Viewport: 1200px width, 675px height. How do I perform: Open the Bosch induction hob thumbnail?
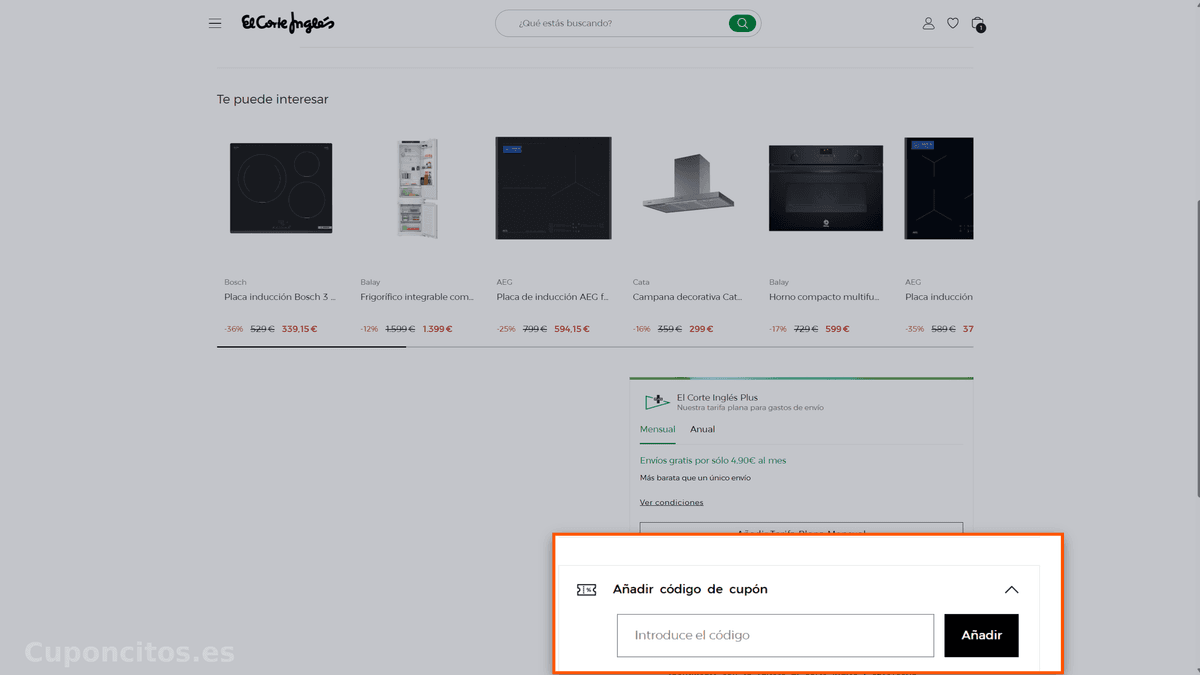coord(281,188)
